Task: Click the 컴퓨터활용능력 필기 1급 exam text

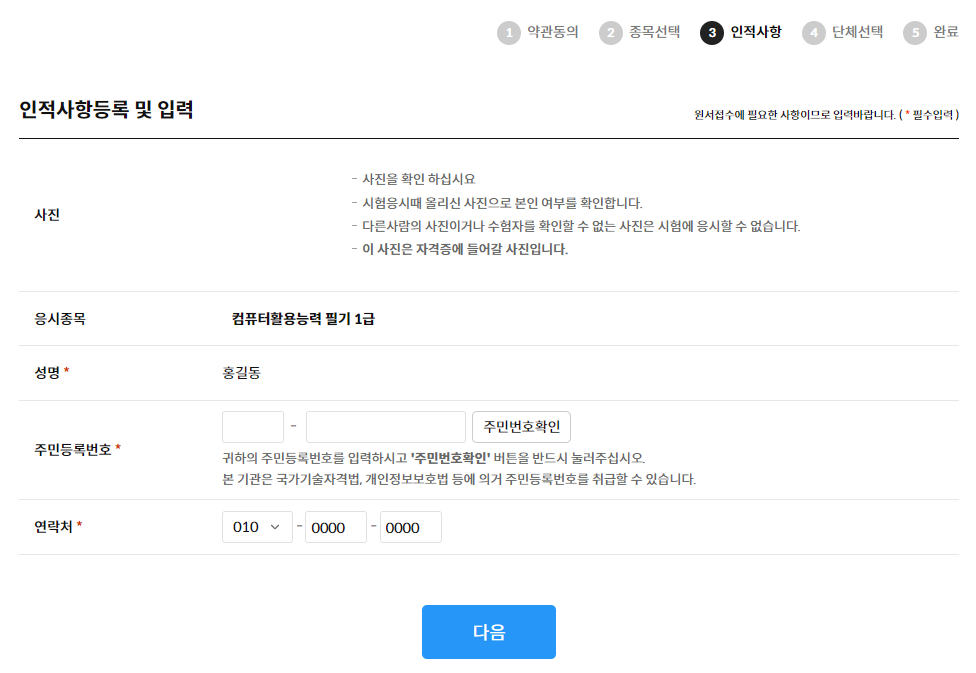Action: (x=303, y=319)
